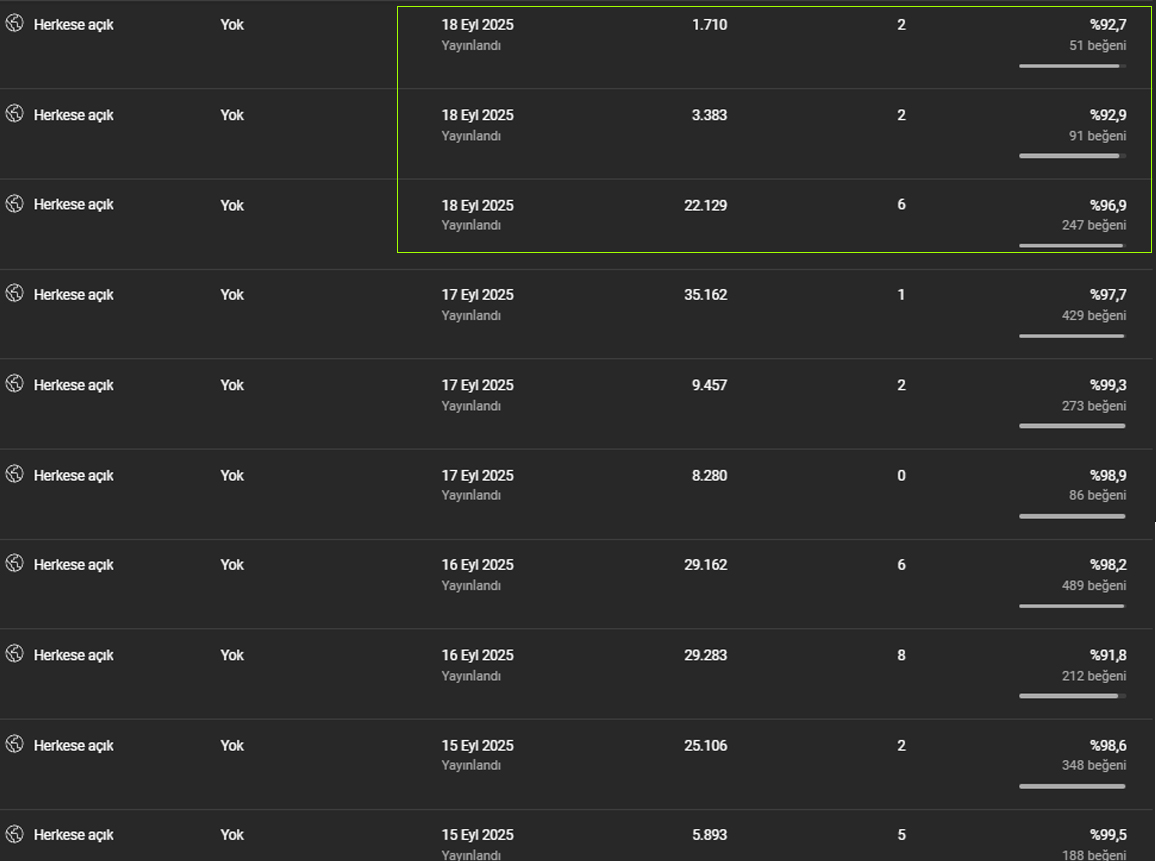Viewport: 1156px width, 861px height.
Task: Click globe icon in 22.129 views row
Action: click(x=15, y=203)
